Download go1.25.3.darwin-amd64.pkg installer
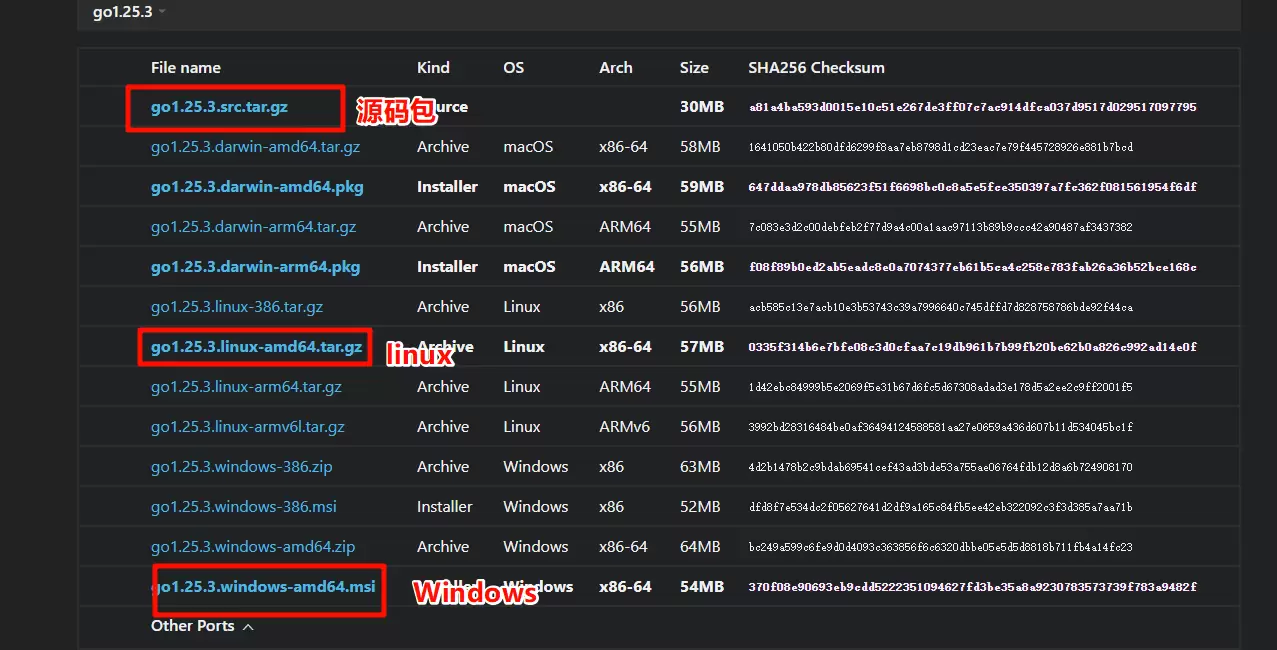1277x650 pixels. tap(257, 187)
